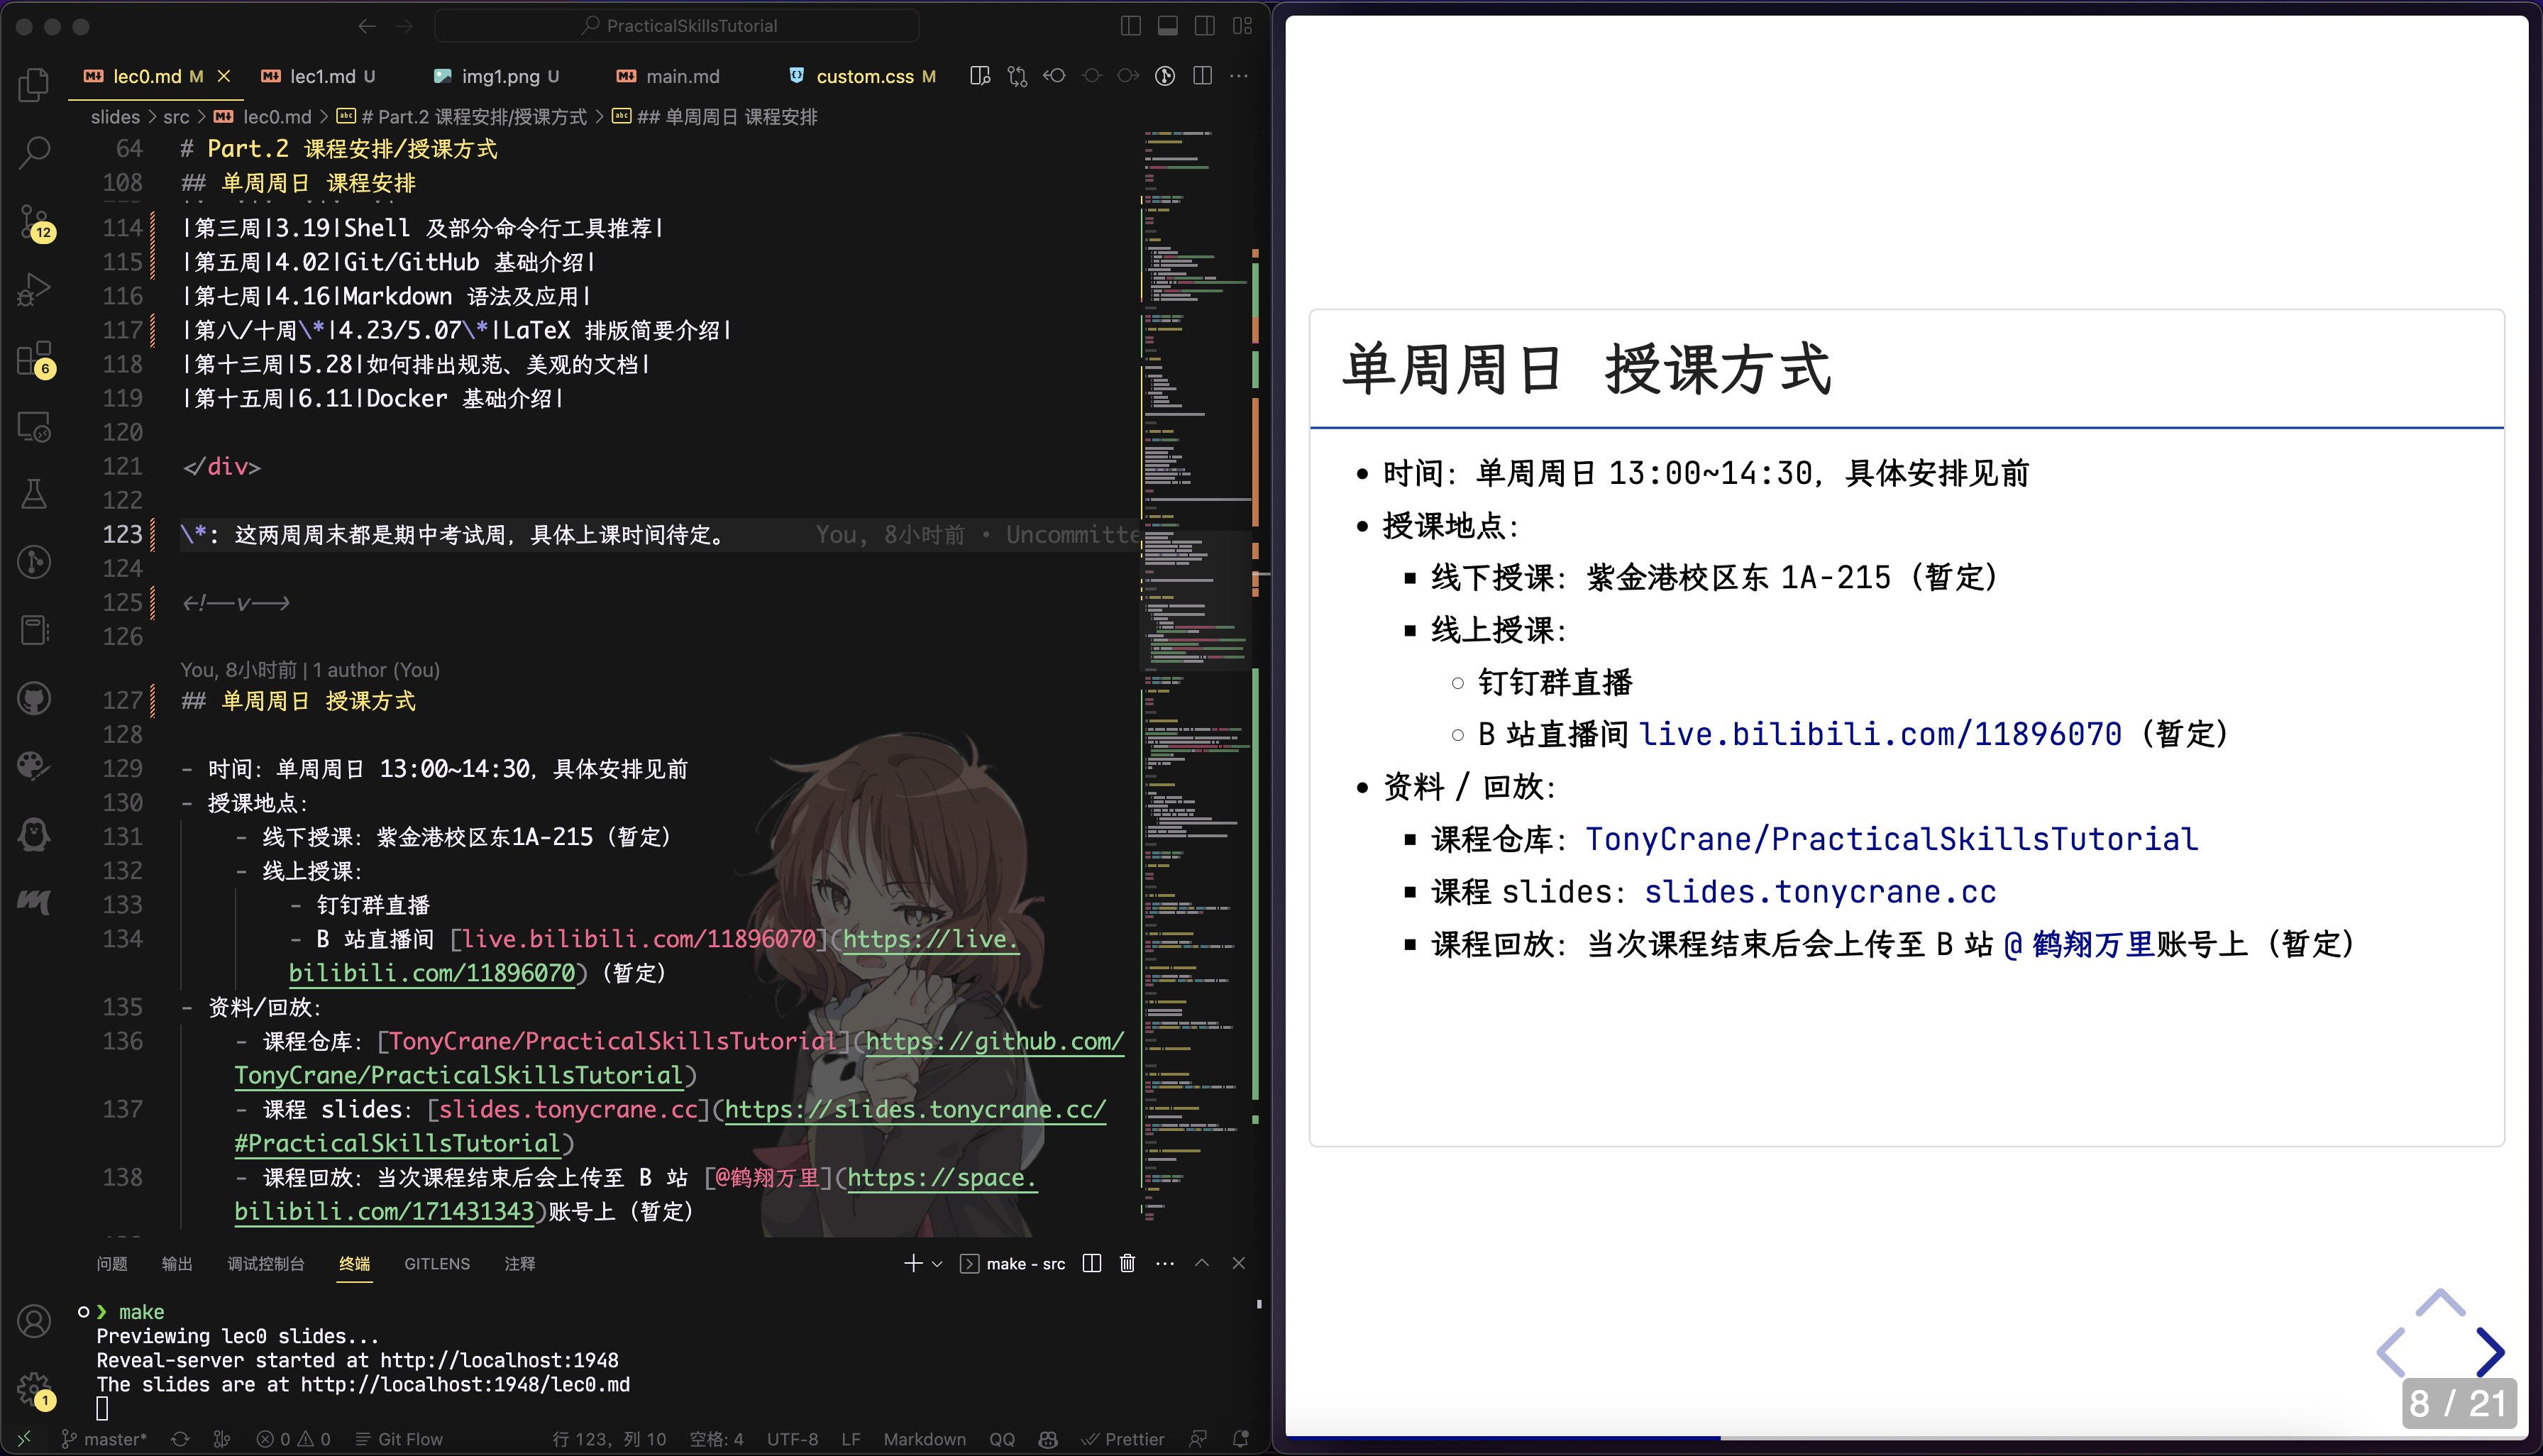Screen dimensions: 2543x1456
Task: Open the GitHub view in the activity bar
Action: (33, 698)
